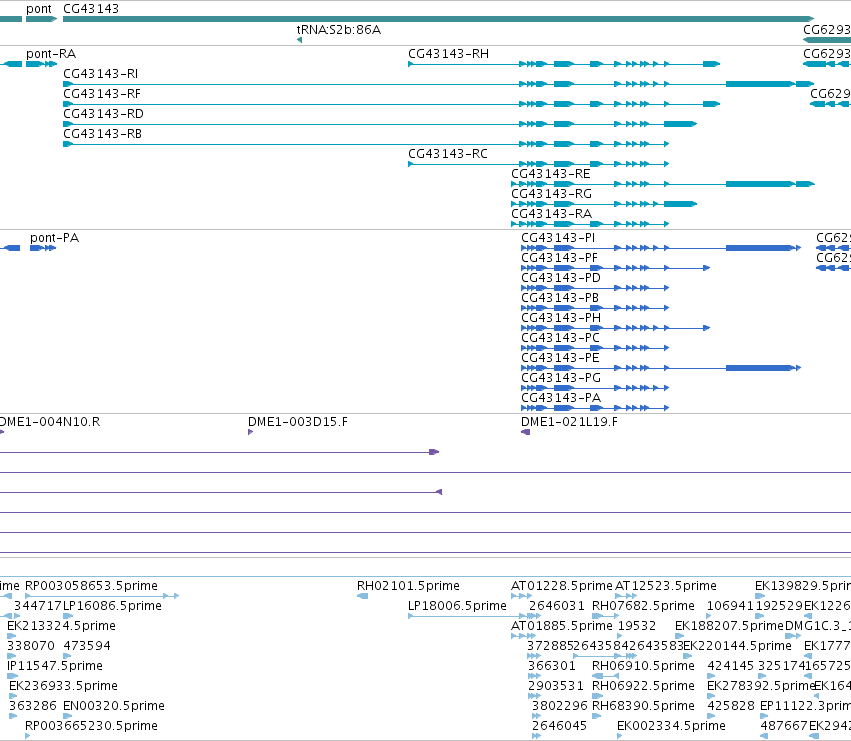Click the EST label 338070
The width and height of the screenshot is (851, 741).
click(x=31, y=646)
